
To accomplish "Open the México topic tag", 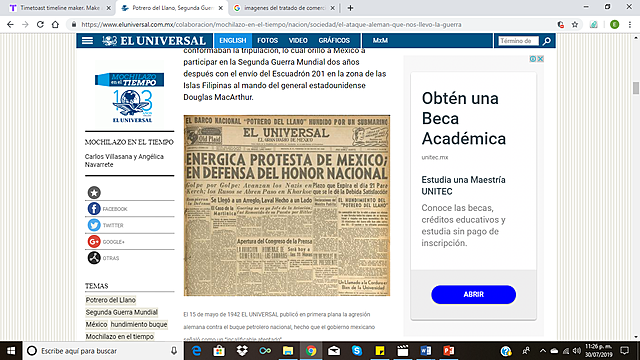I will click(96, 324).
